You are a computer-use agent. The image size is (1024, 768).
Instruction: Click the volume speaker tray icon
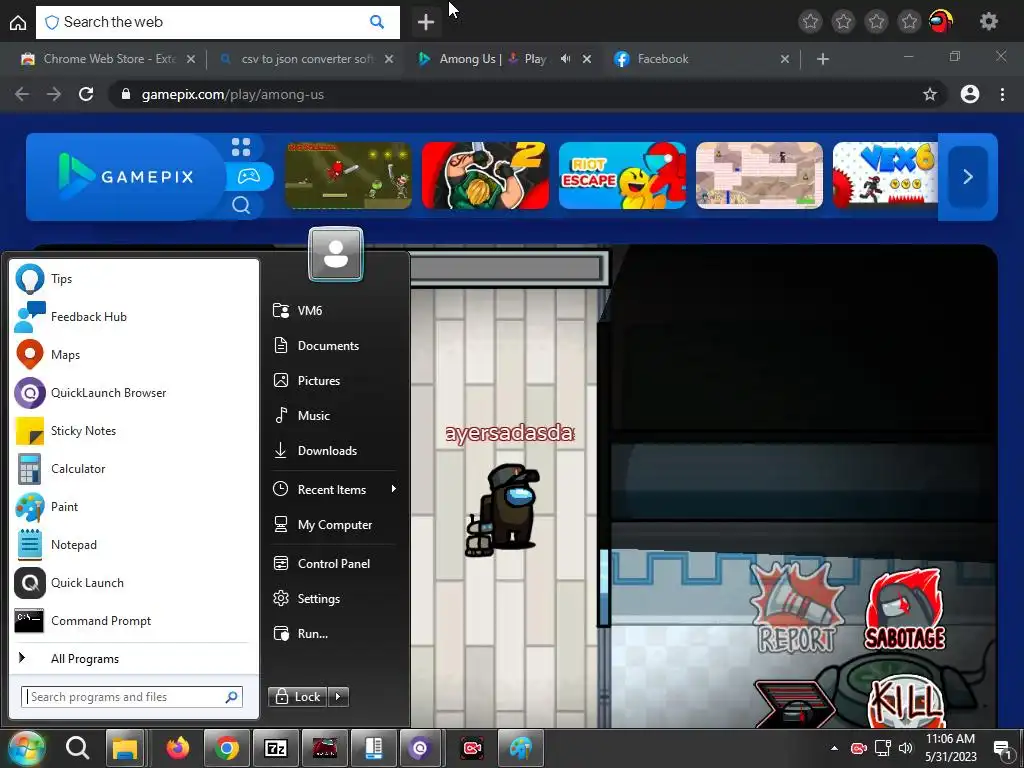tap(906, 748)
